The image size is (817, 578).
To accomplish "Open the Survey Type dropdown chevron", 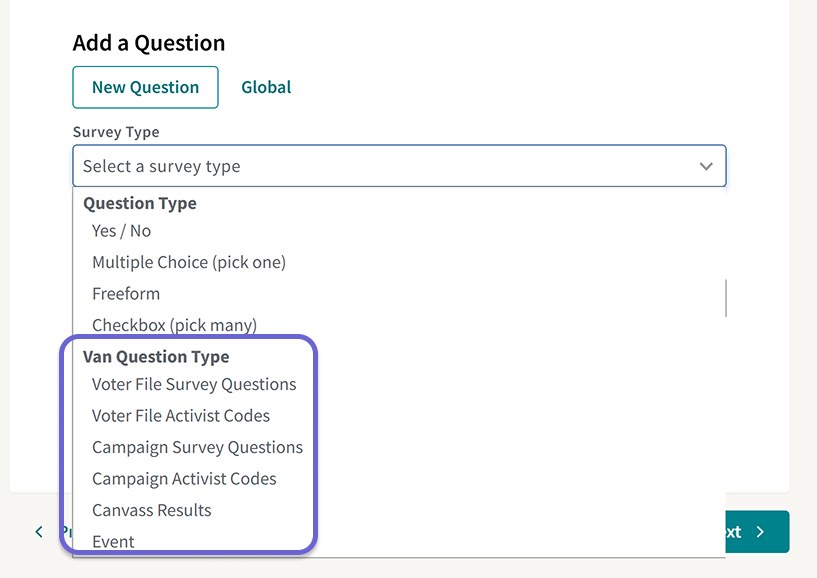I will tap(706, 165).
